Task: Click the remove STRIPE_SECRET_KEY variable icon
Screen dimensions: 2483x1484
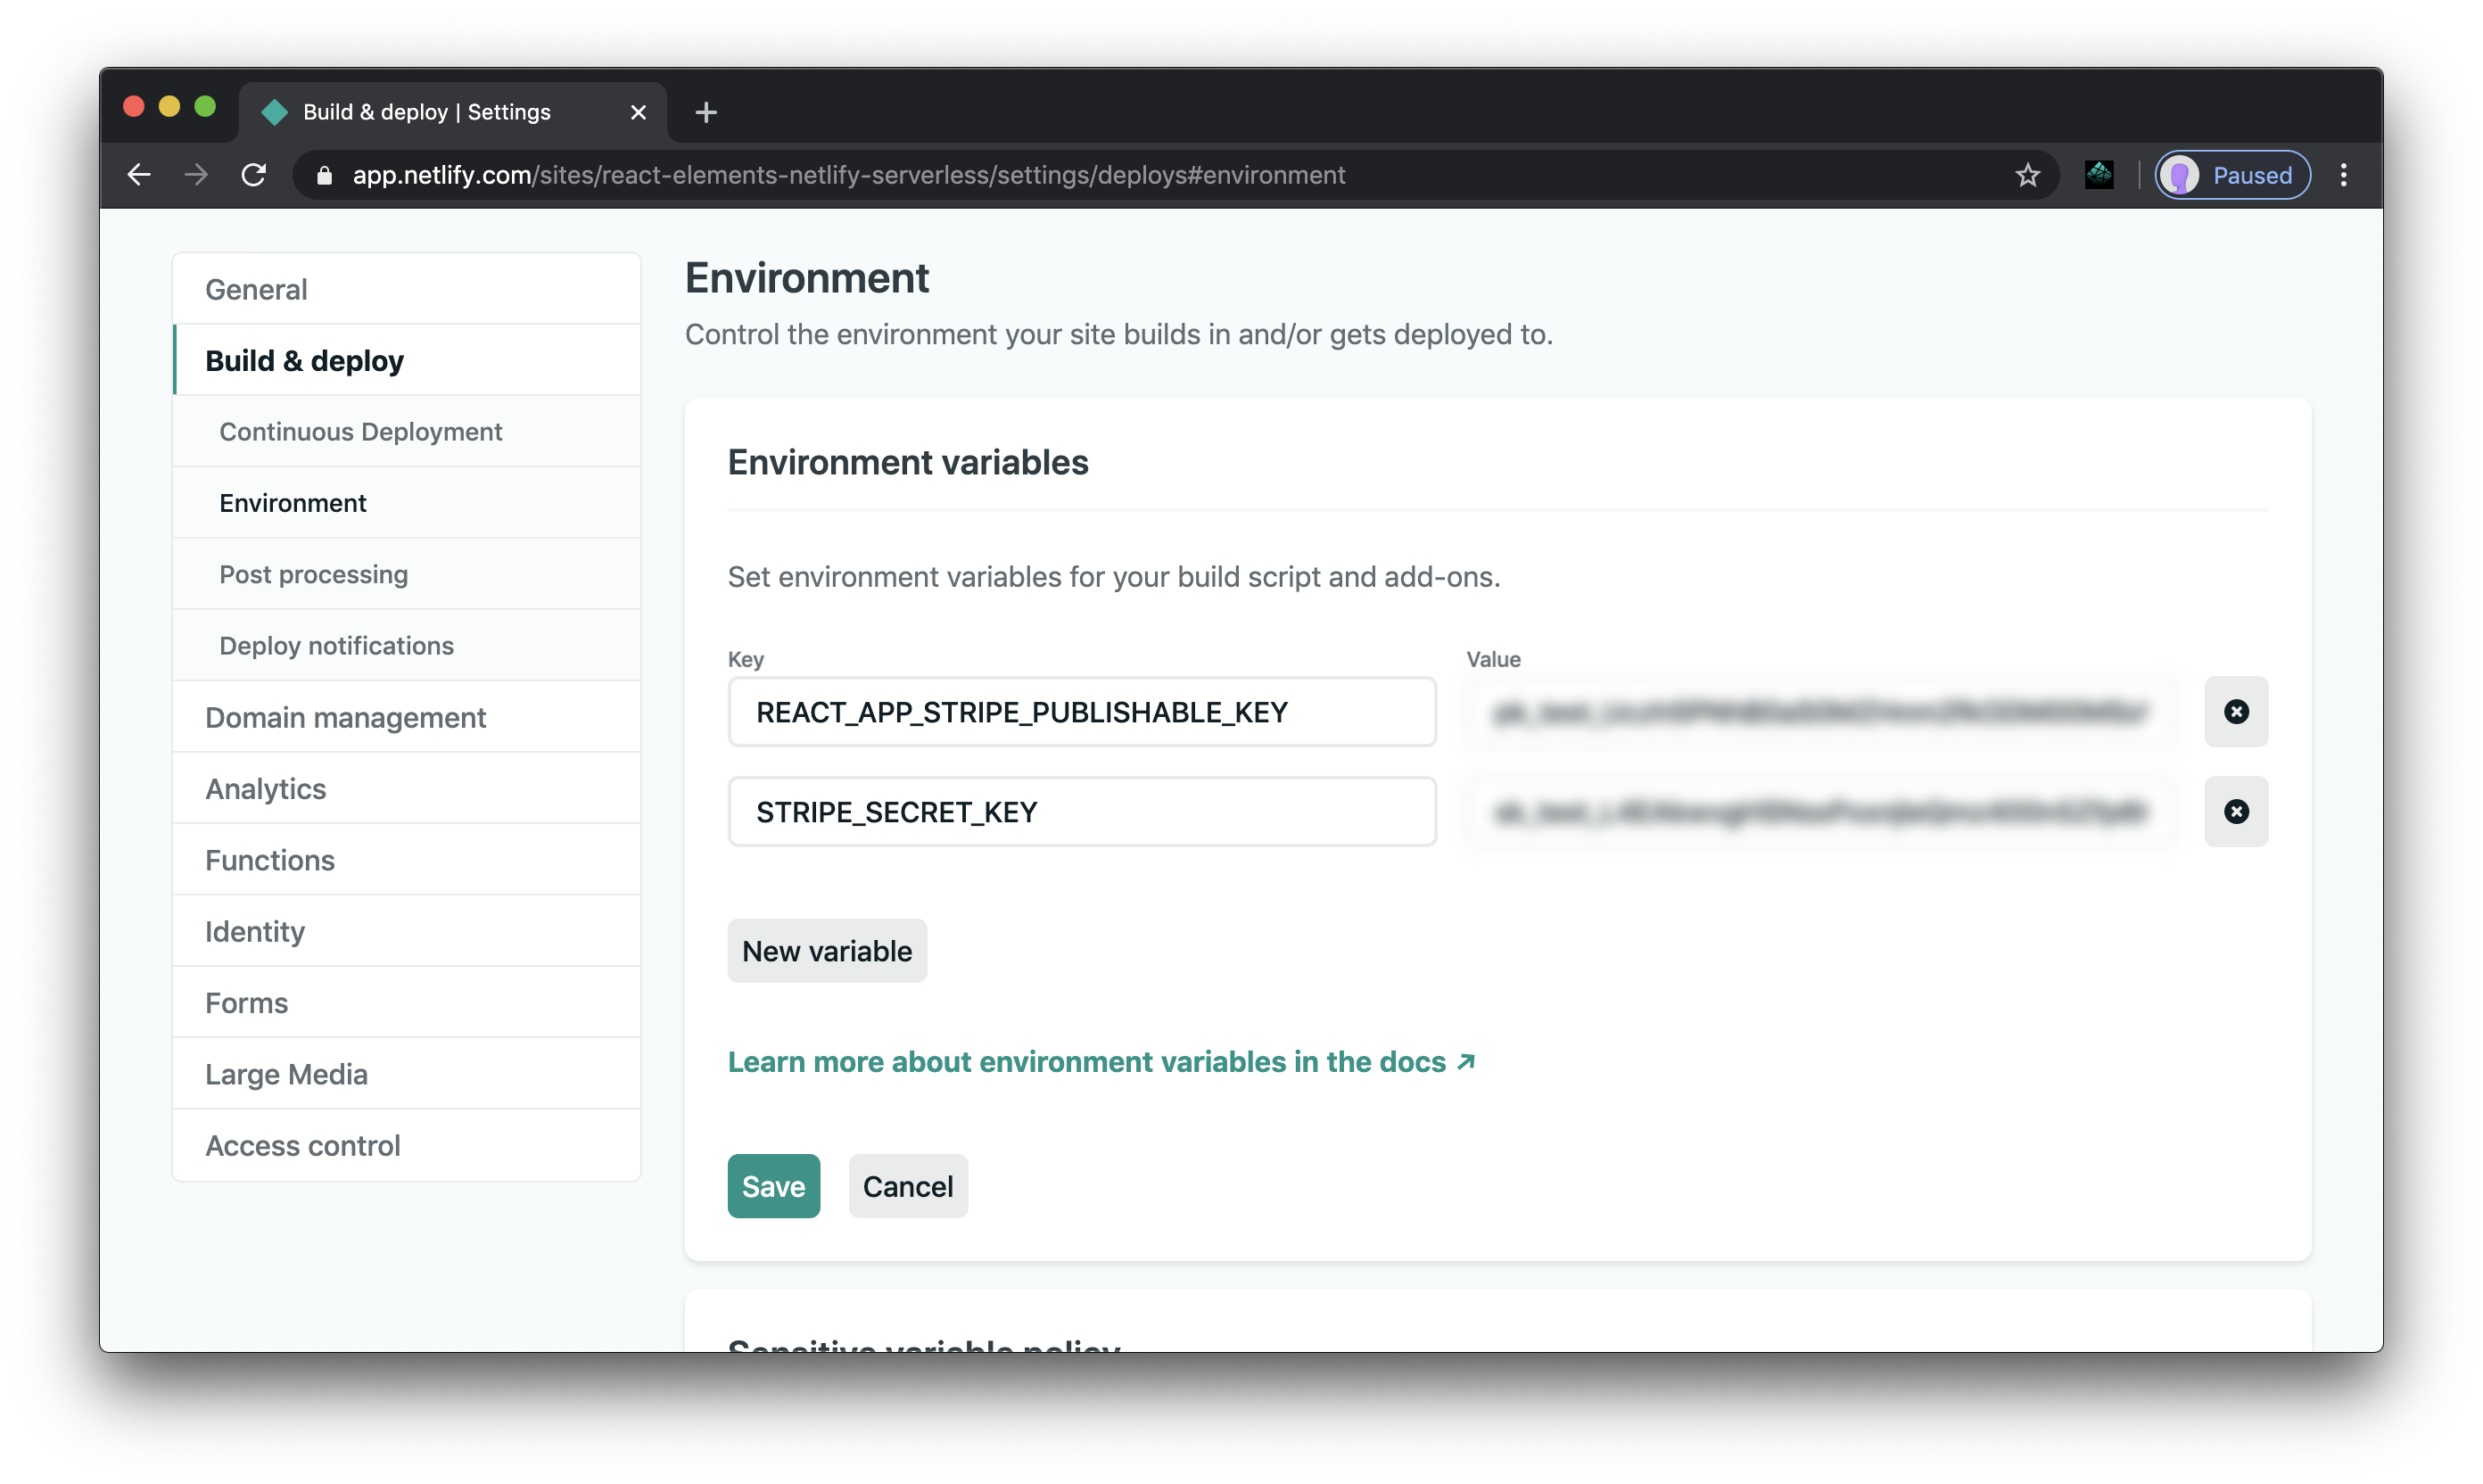Action: 2236,811
